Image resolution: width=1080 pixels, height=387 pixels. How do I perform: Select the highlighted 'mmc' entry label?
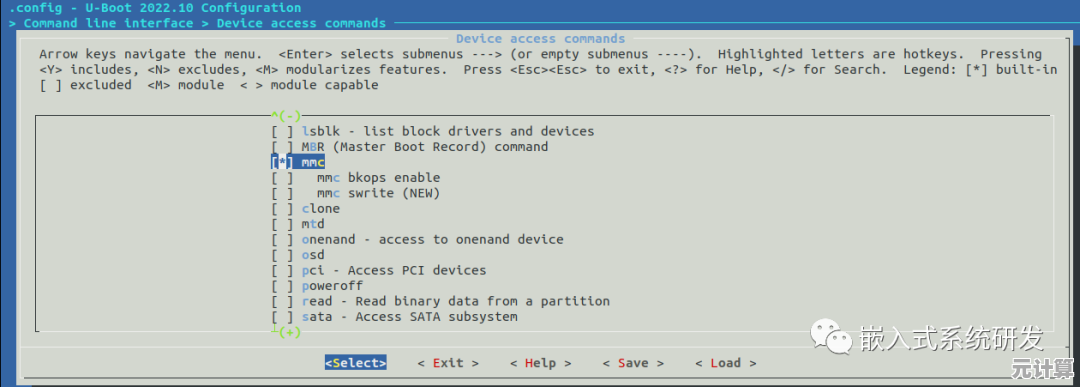(313, 163)
